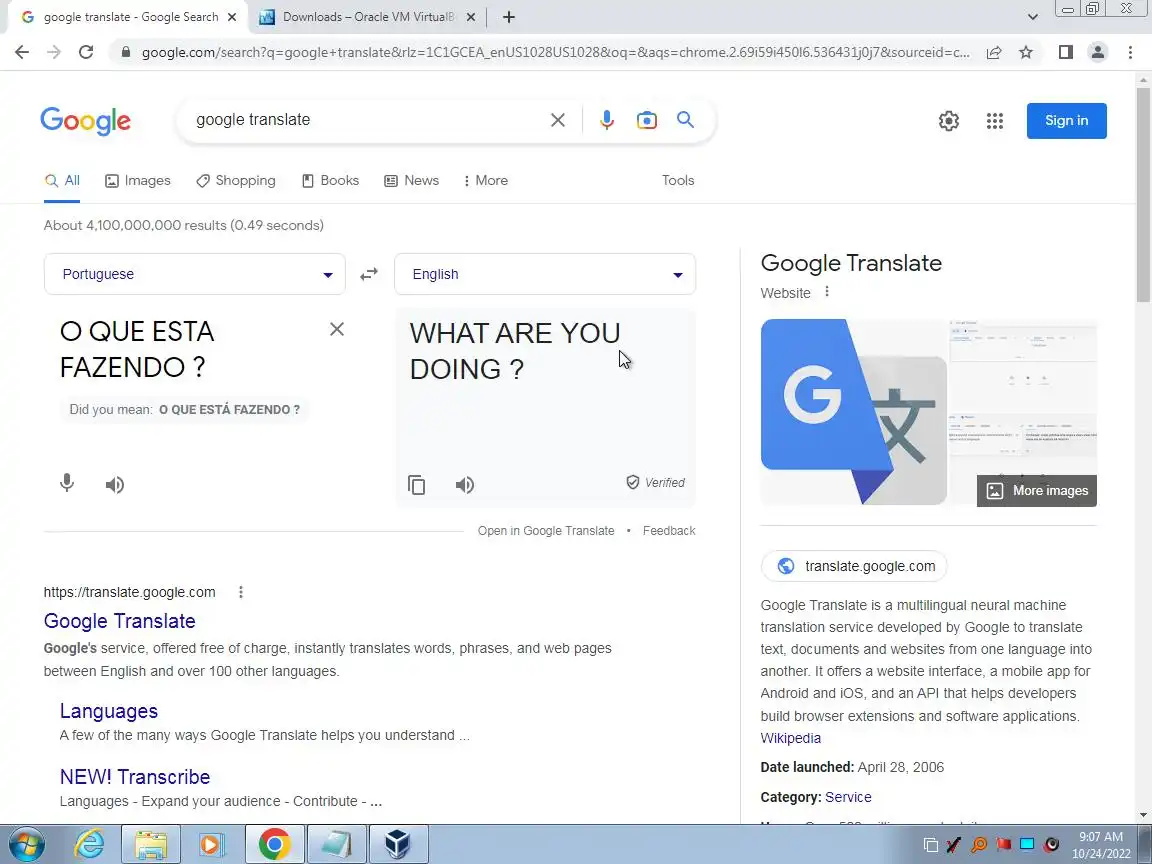The height and width of the screenshot is (864, 1152).
Task: Open Chrome profile avatar
Action: click(1098, 52)
